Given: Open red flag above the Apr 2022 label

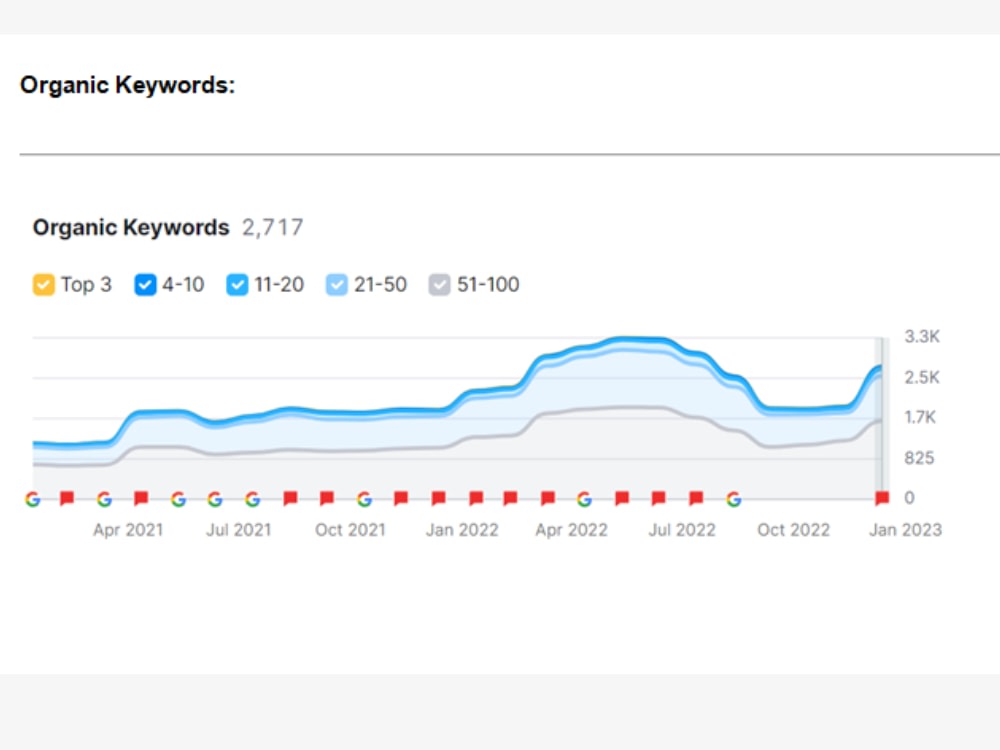Looking at the screenshot, I should tap(548, 498).
